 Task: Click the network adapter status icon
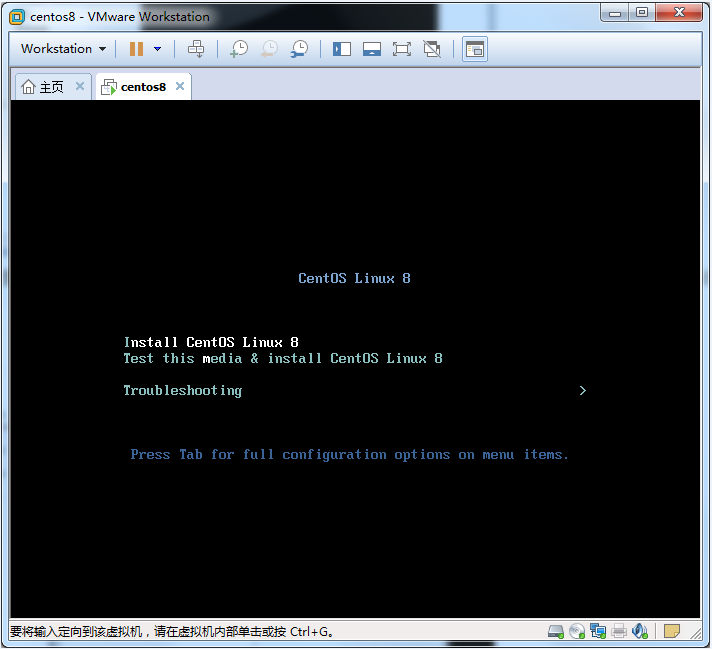(x=598, y=631)
